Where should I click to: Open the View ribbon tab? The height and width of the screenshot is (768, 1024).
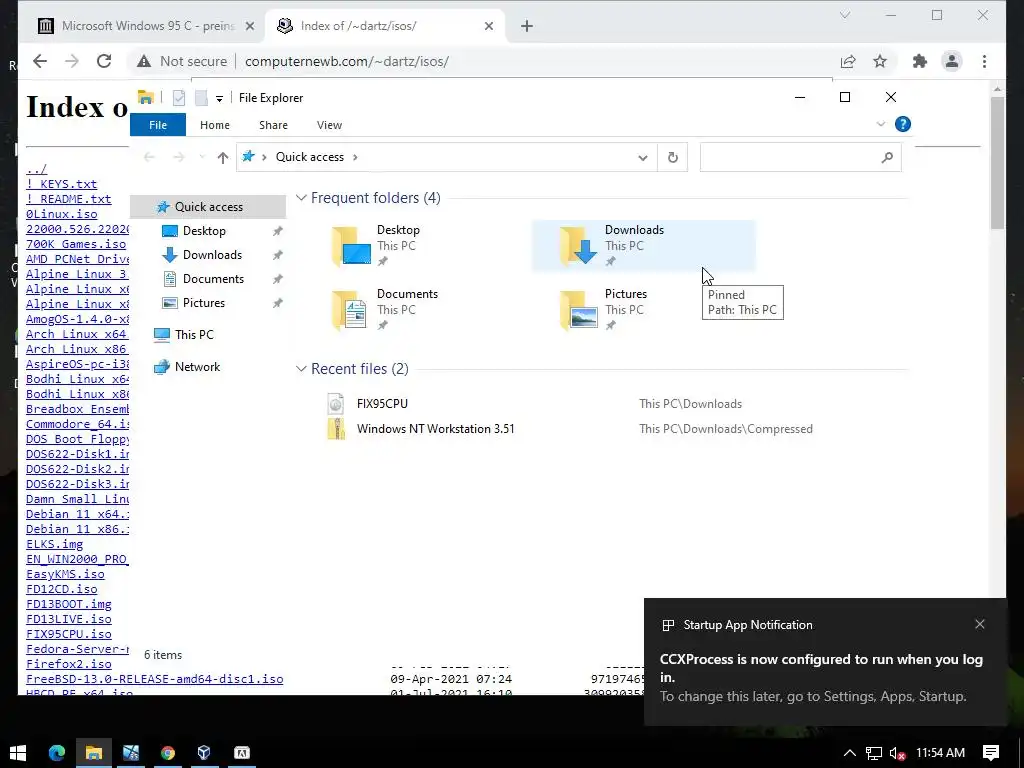(x=329, y=125)
